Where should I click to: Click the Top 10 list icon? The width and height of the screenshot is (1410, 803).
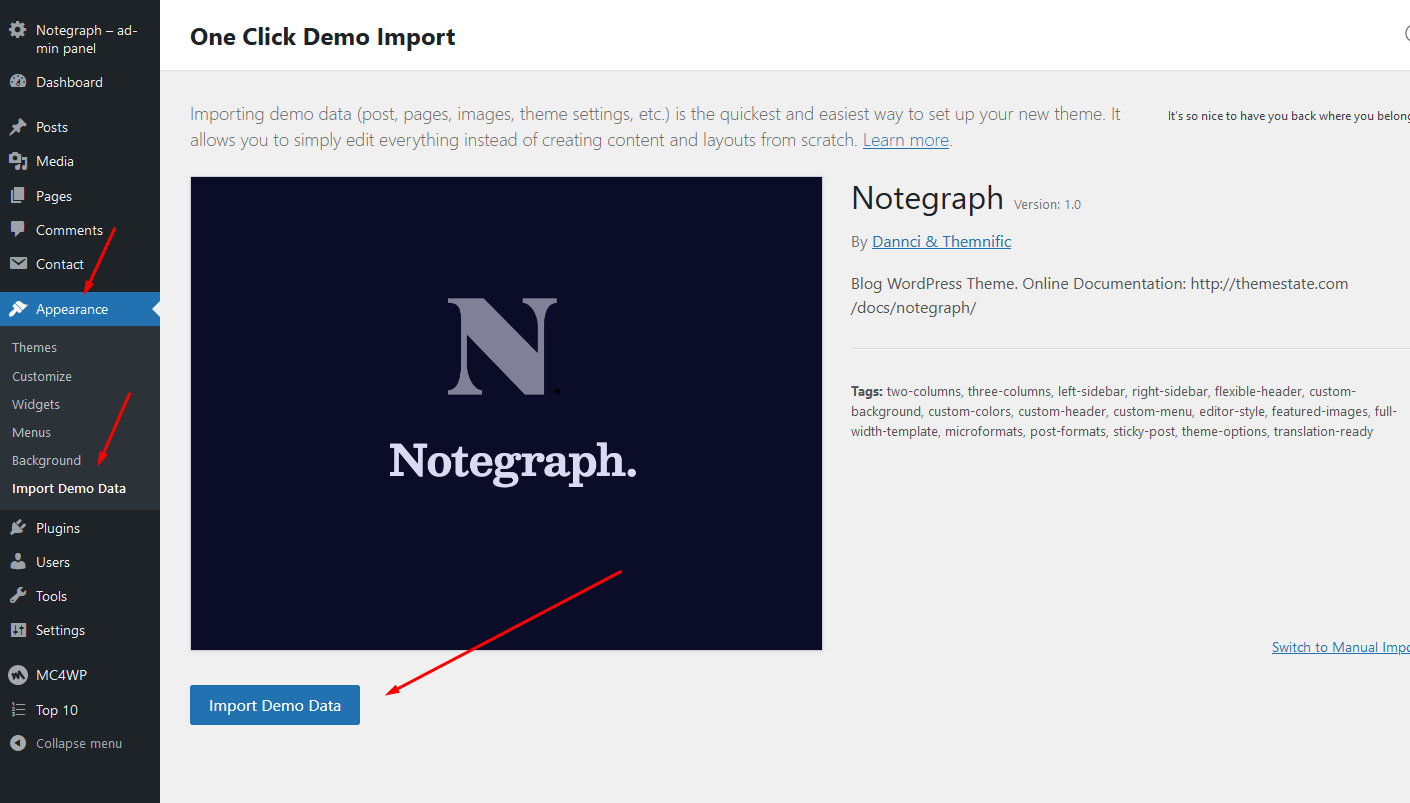(x=17, y=709)
